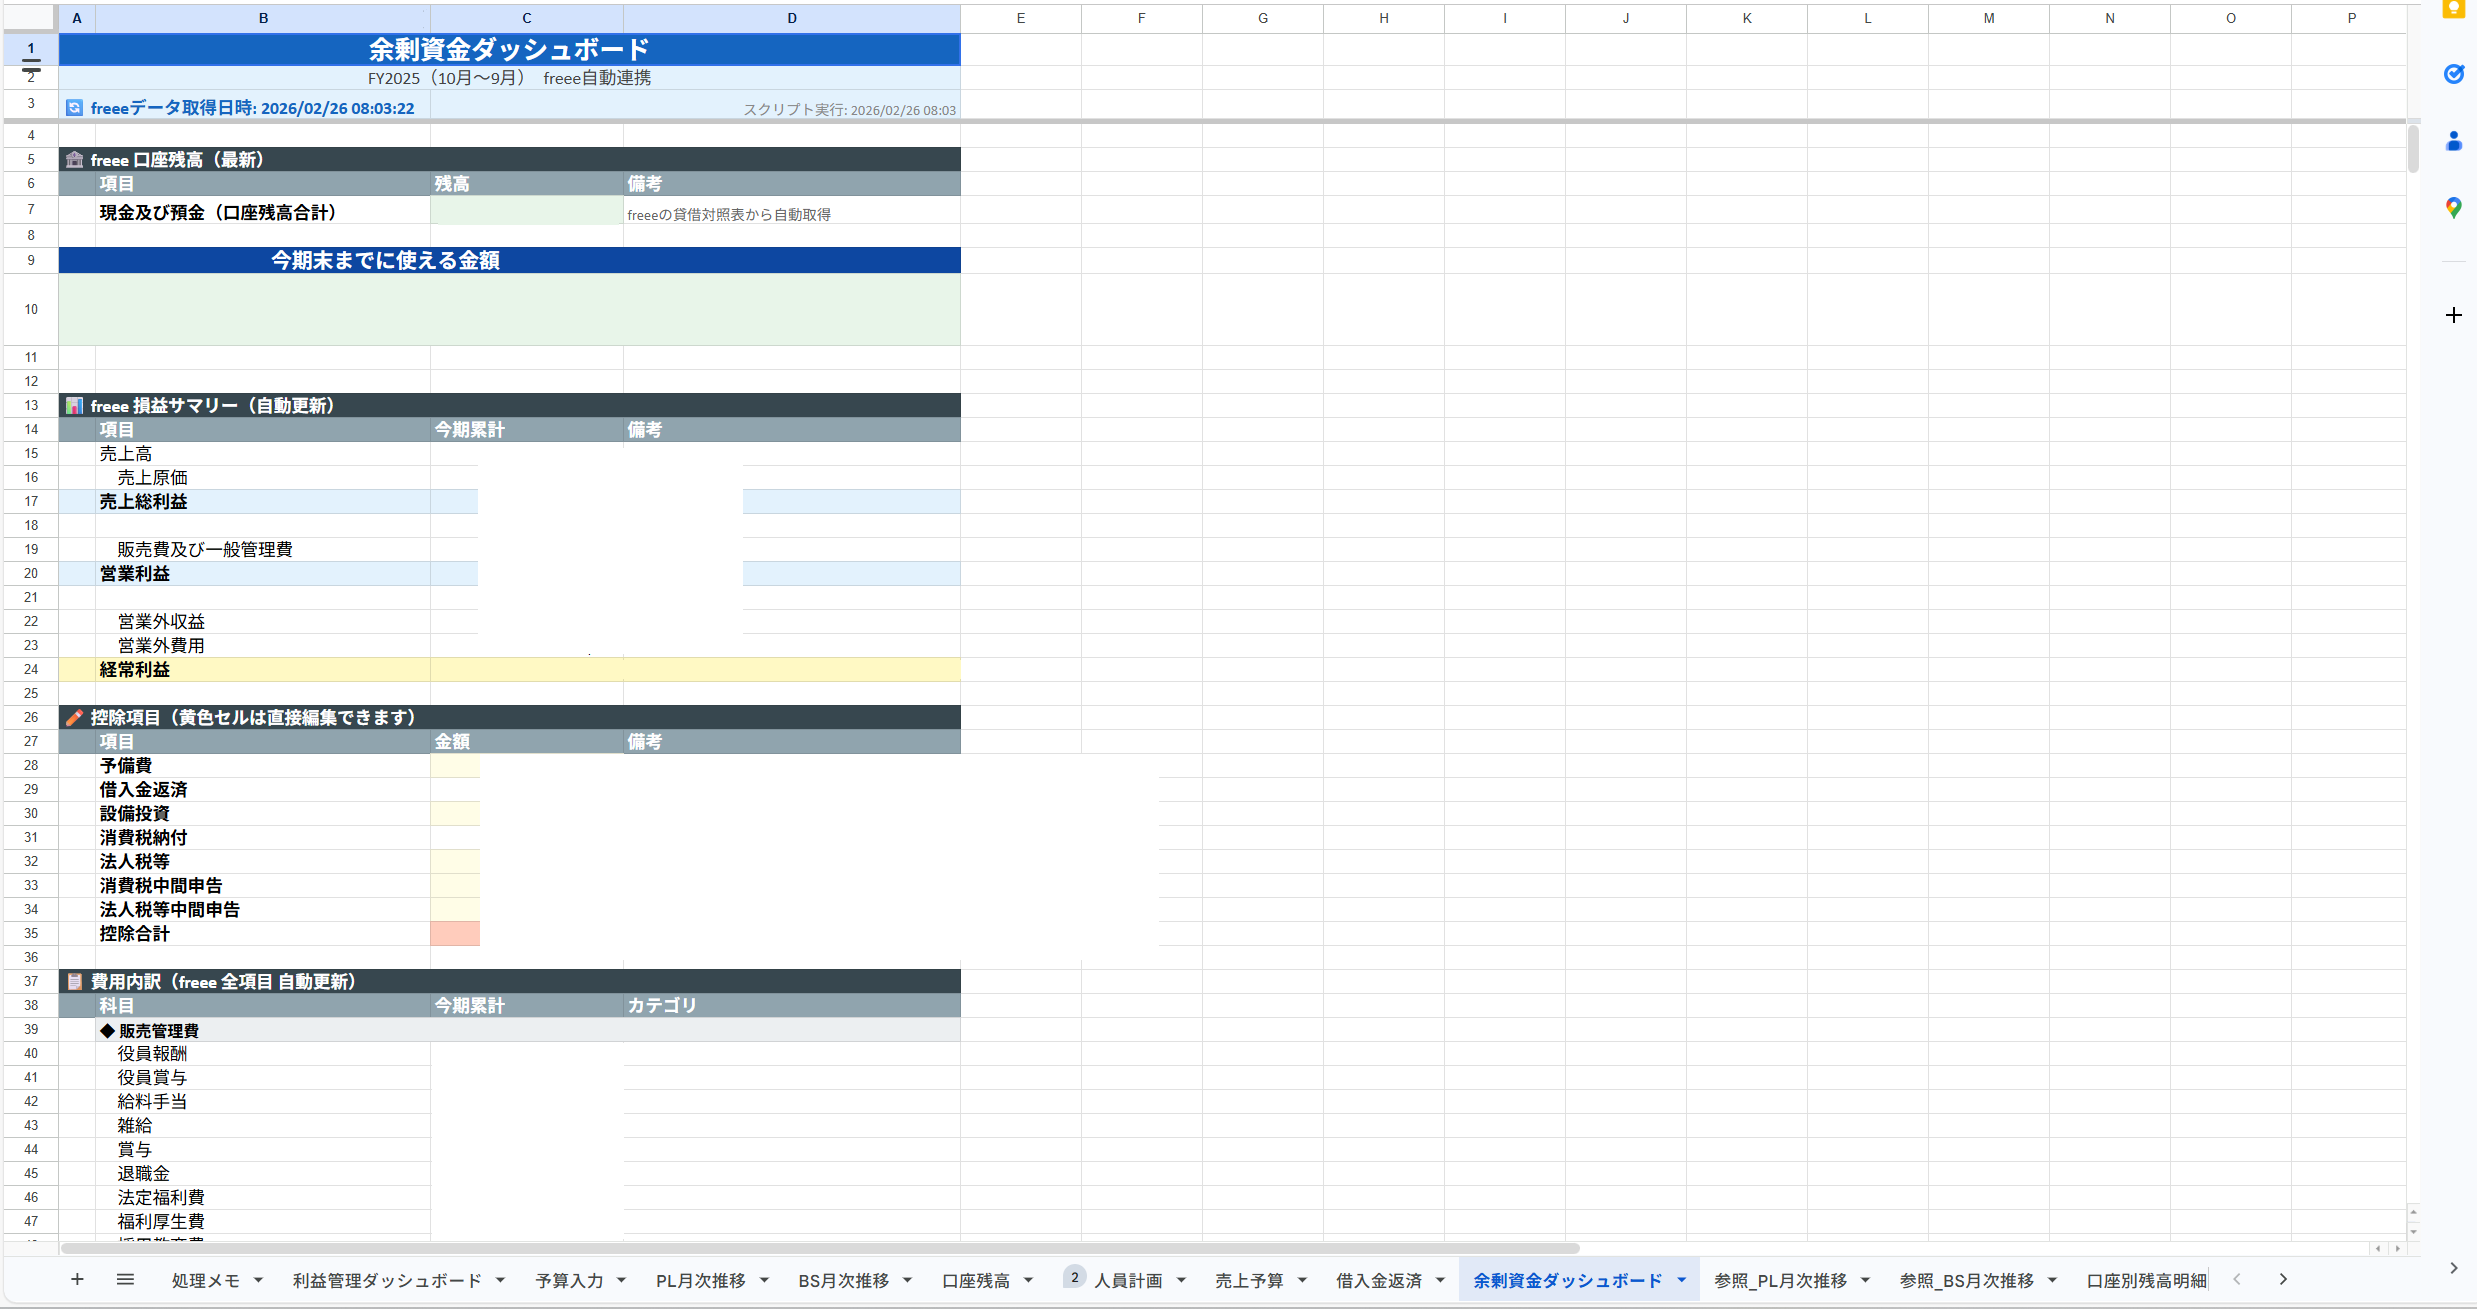Open the 処理メモ tab dropdown menu
The width and height of the screenshot is (2477, 1309).
coord(258,1280)
